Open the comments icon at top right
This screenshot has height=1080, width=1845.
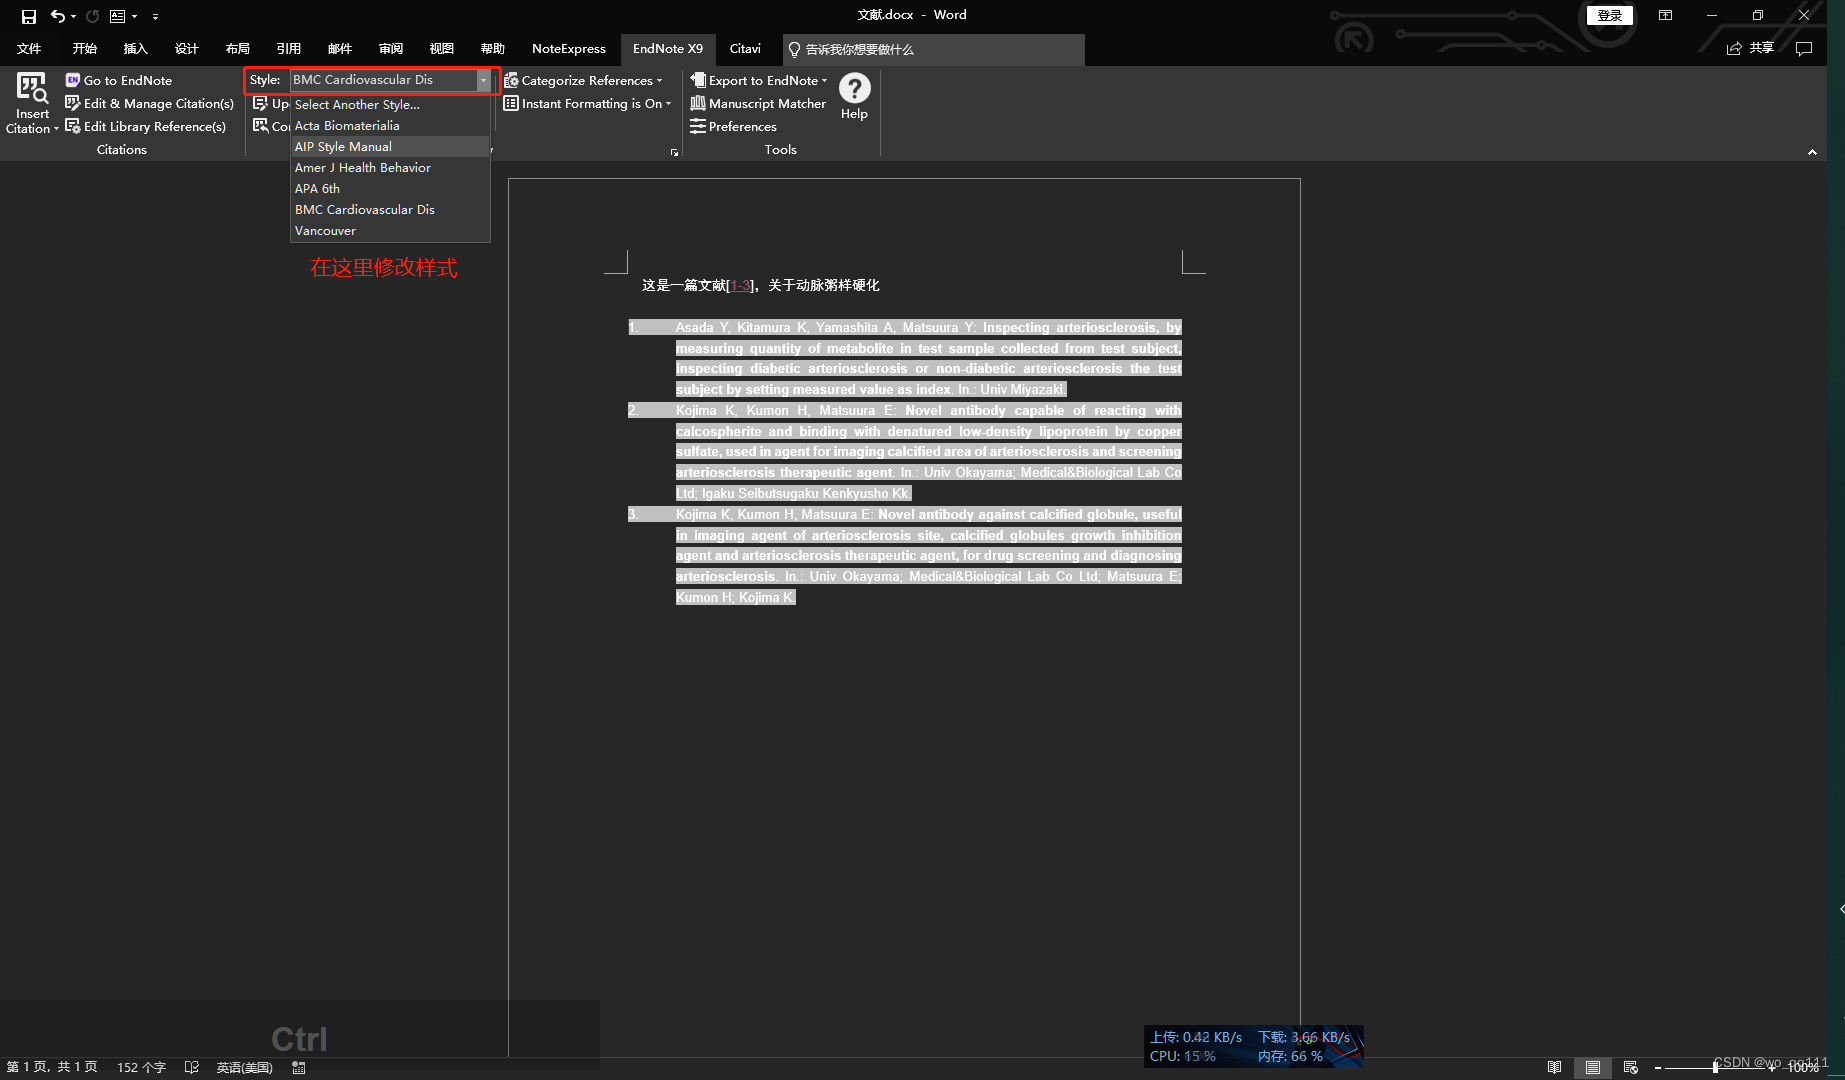point(1804,48)
